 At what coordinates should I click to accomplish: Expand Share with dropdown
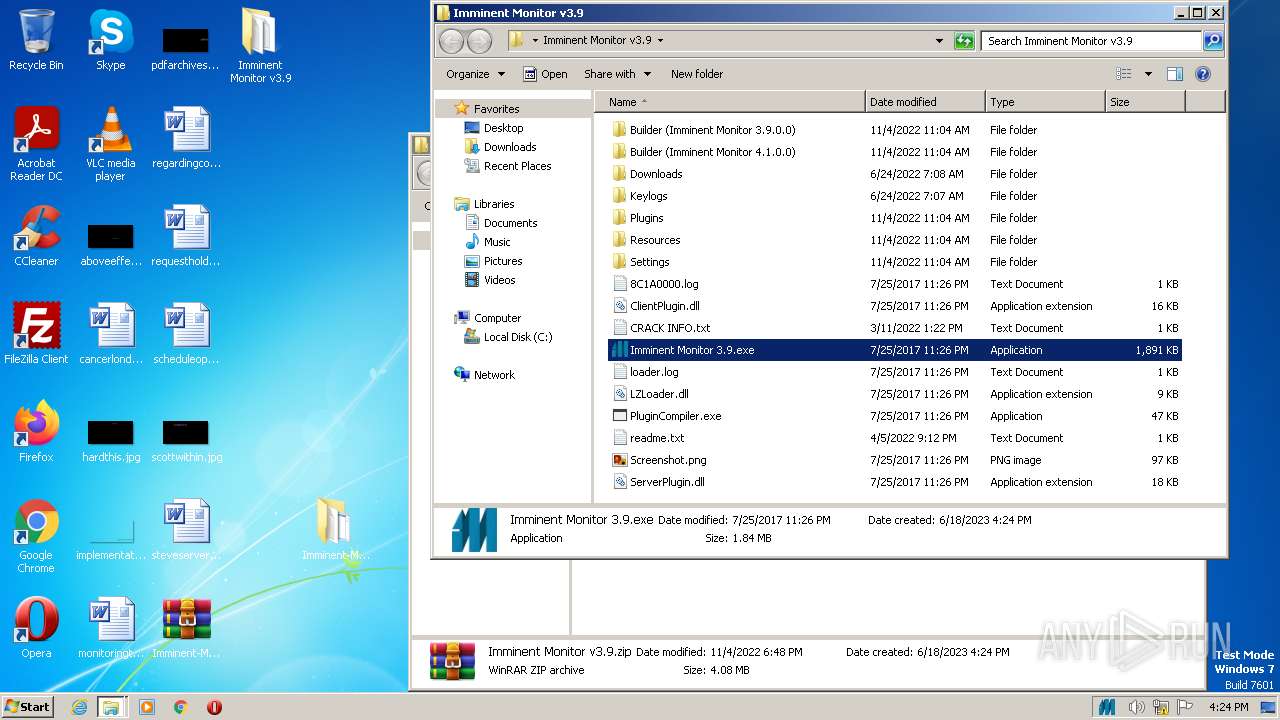point(617,74)
